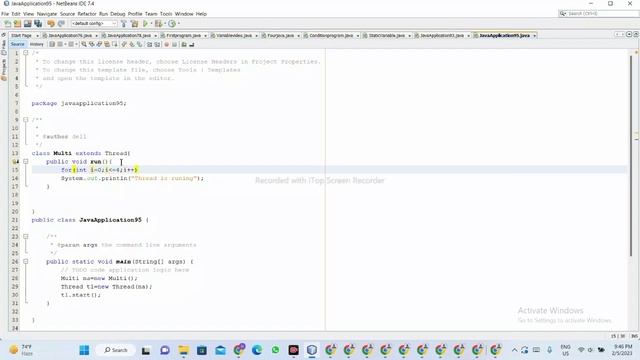Viewport: 640px width, 360px height.
Task: Open the Debug Project dropdown arrow
Action: point(164,24)
